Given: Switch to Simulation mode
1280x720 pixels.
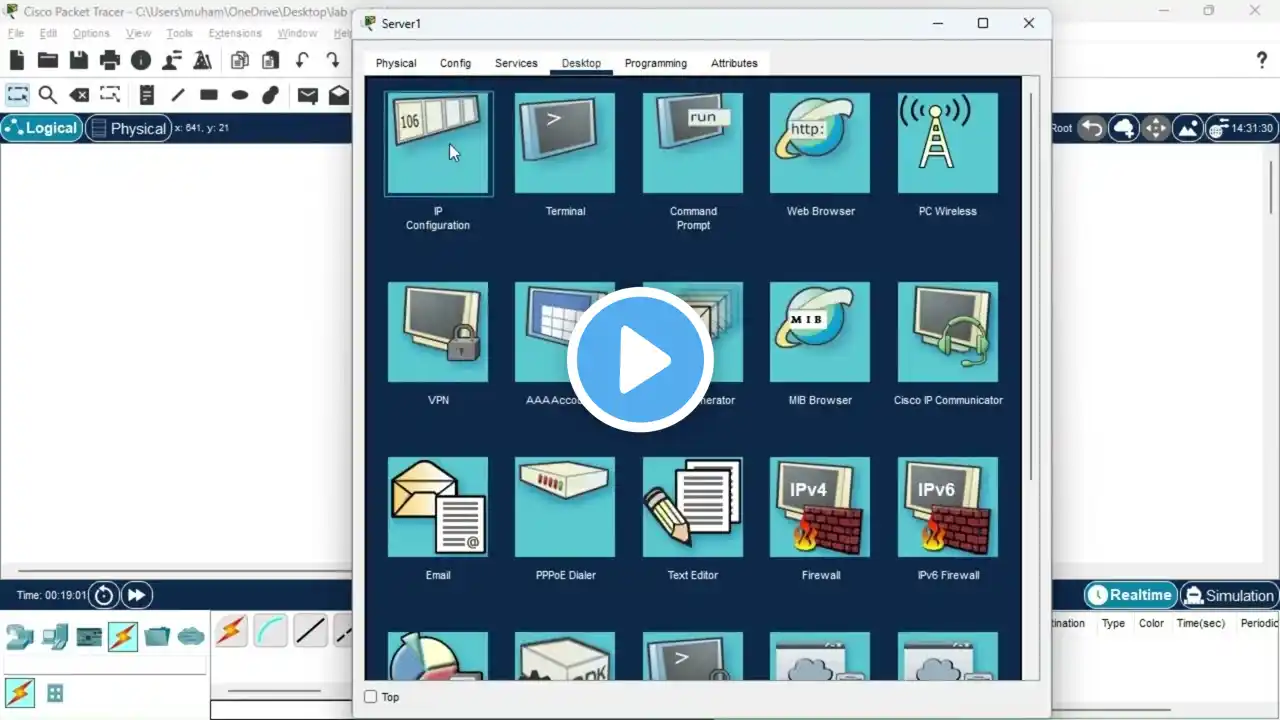Looking at the screenshot, I should pyautogui.click(x=1229, y=595).
